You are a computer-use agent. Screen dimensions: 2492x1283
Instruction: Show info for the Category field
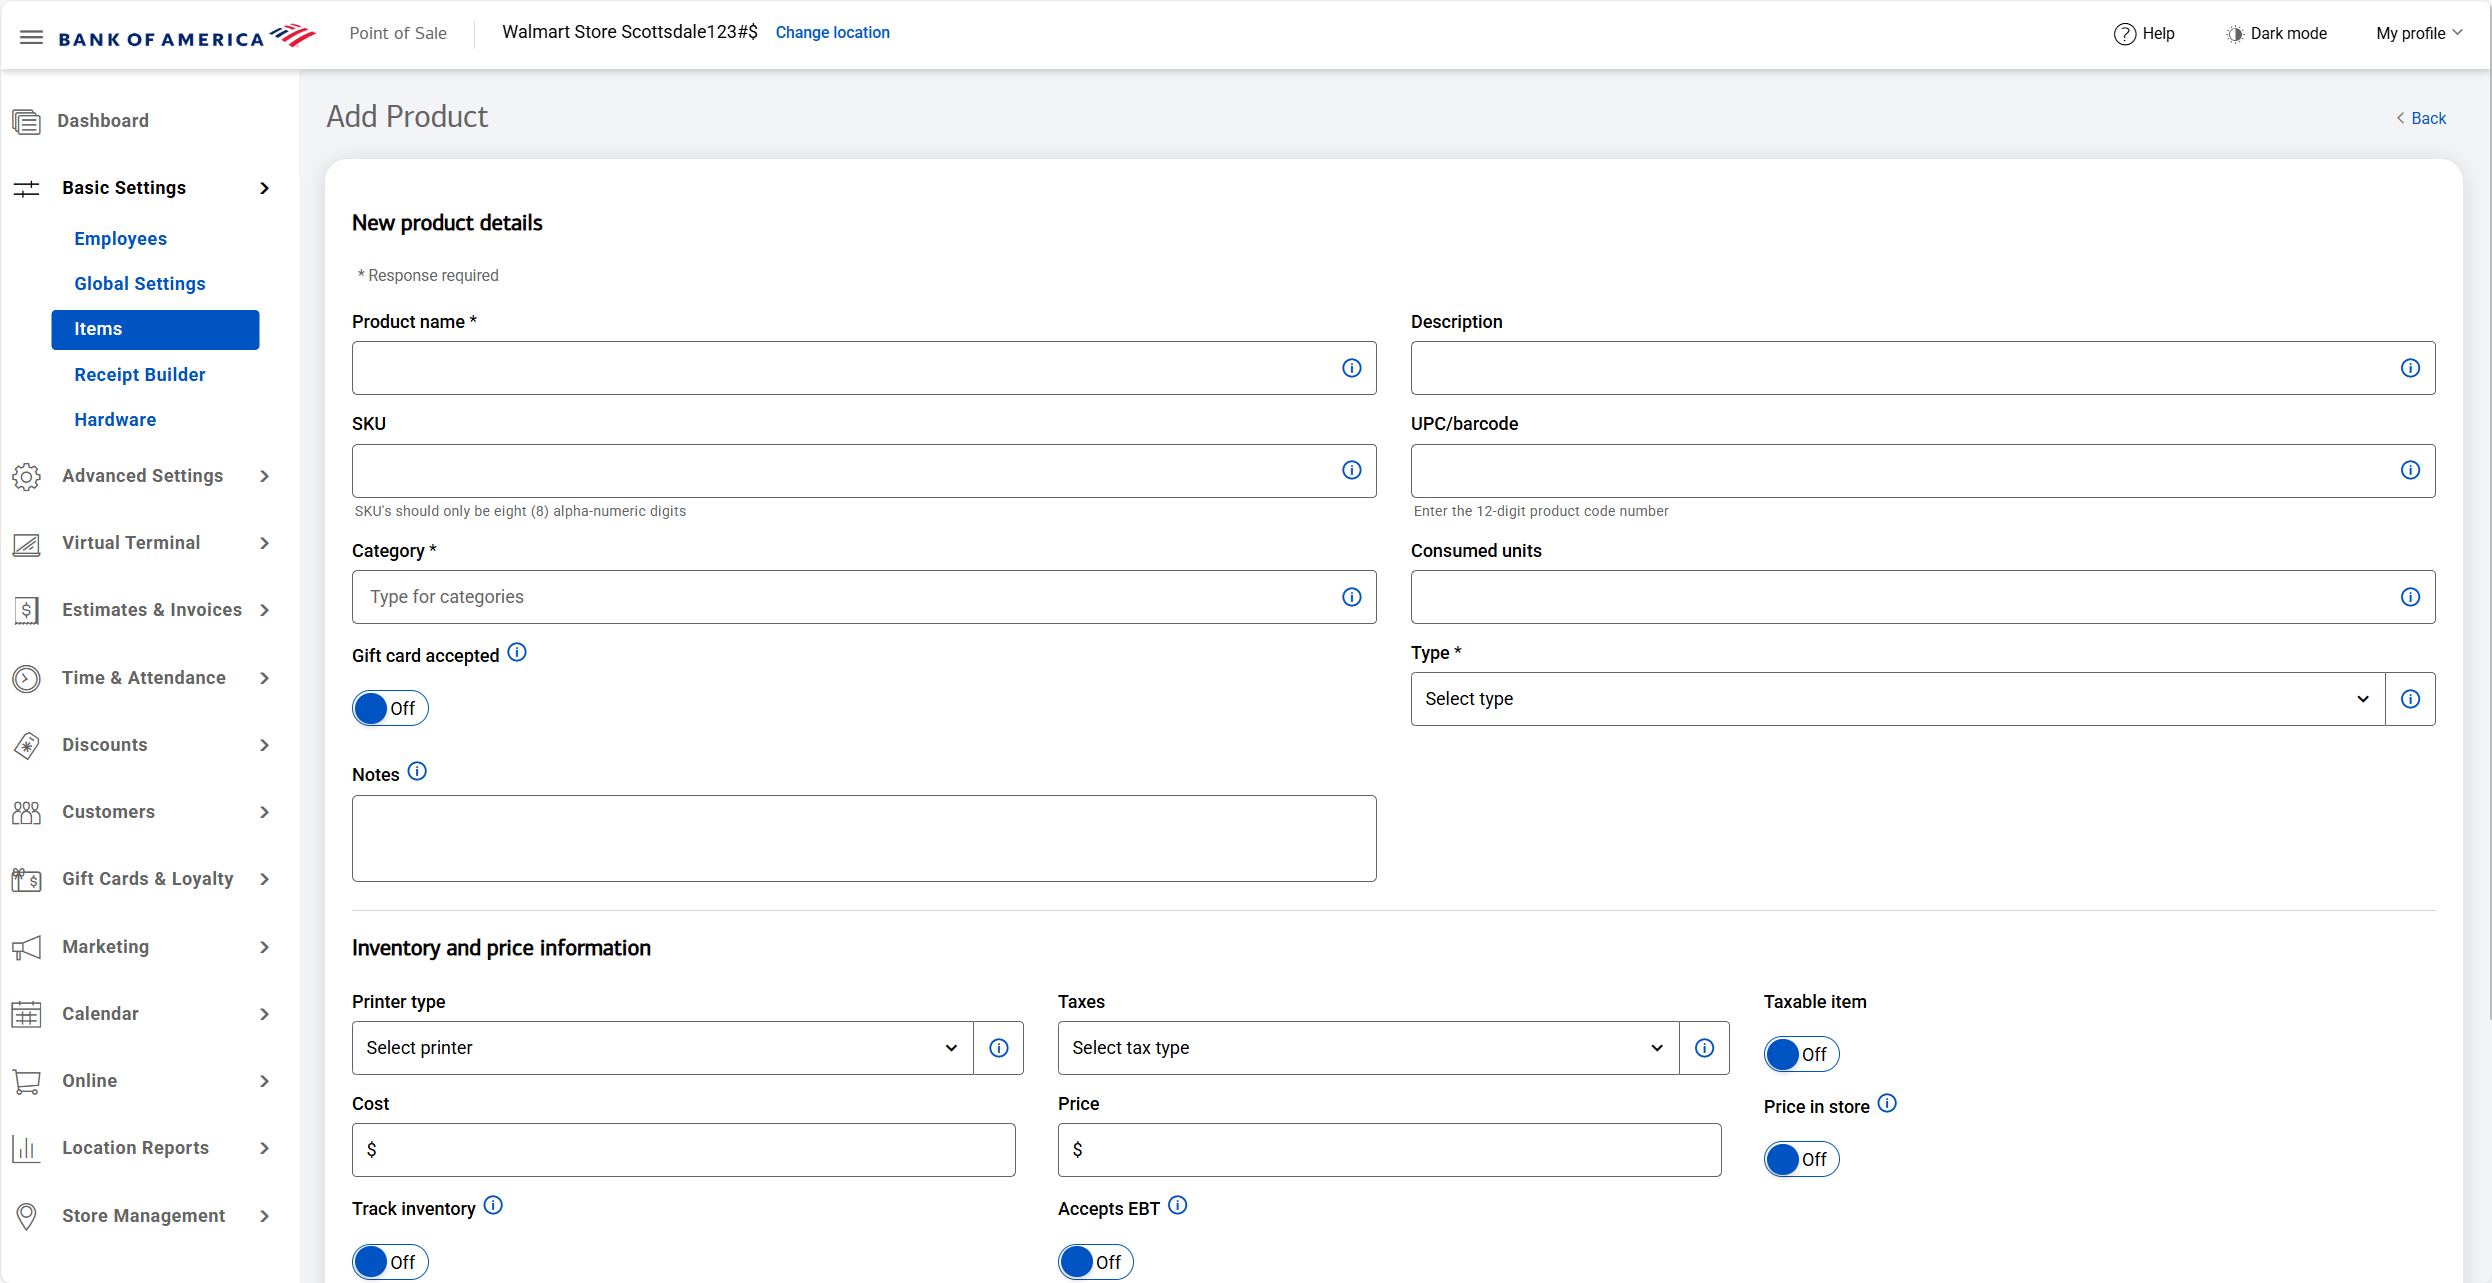coord(1352,597)
